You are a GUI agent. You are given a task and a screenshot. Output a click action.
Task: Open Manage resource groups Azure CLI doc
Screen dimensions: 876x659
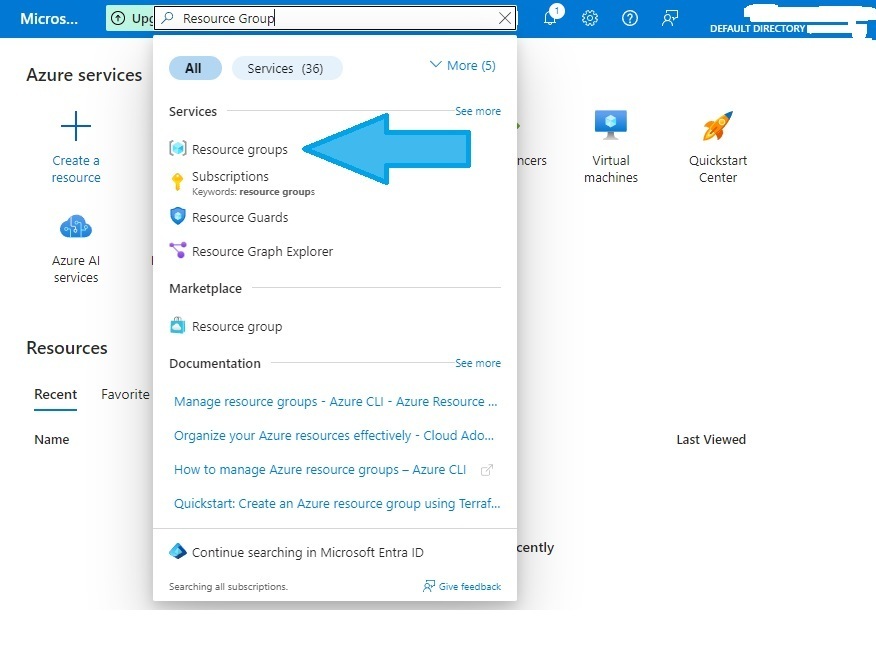click(x=335, y=402)
